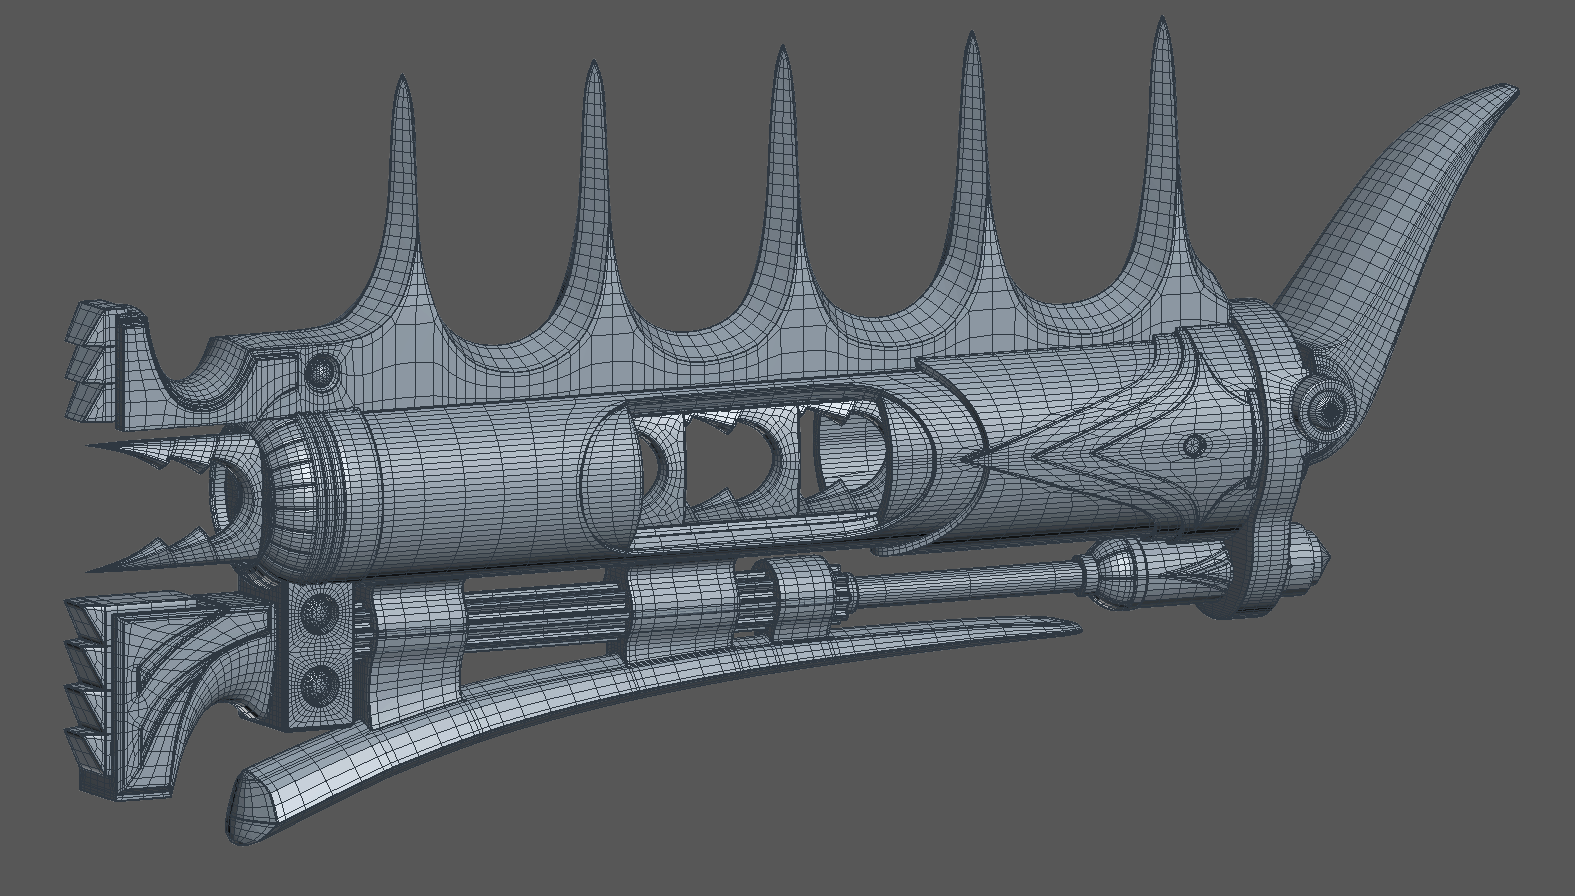The height and width of the screenshot is (896, 1575).
Task: Click the circular pivot joint below the horn
Action: (x=1327, y=410)
